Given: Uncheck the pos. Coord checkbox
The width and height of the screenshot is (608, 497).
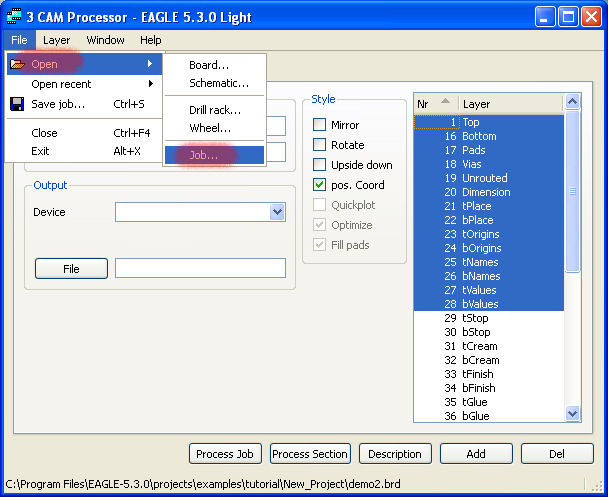Looking at the screenshot, I should pos(320,185).
